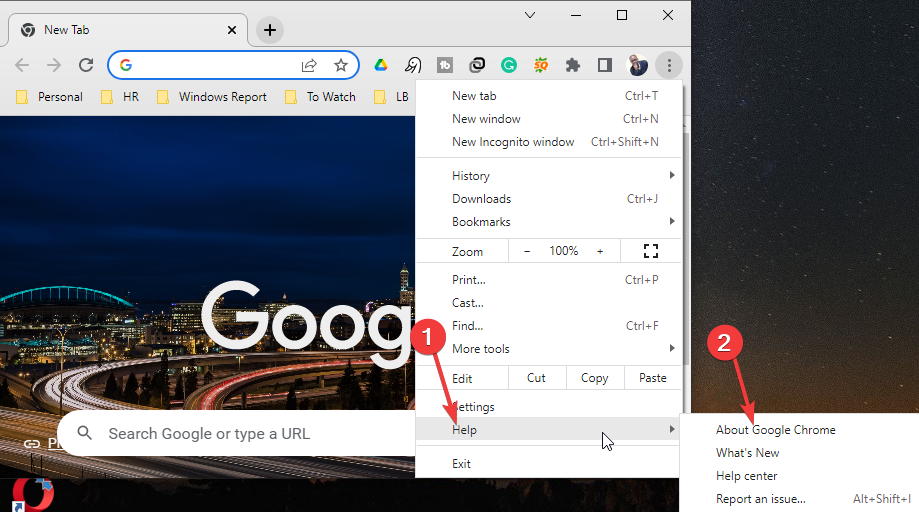Choose Cast from the menu
The height and width of the screenshot is (512, 919).
pyautogui.click(x=549, y=303)
